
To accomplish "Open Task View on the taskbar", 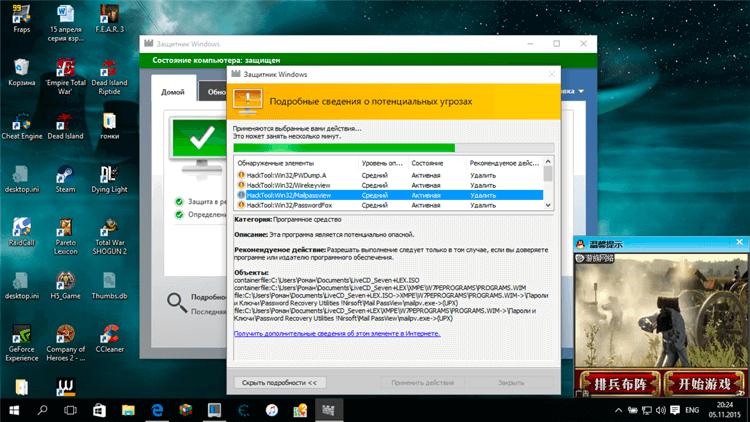I will [x=70, y=410].
